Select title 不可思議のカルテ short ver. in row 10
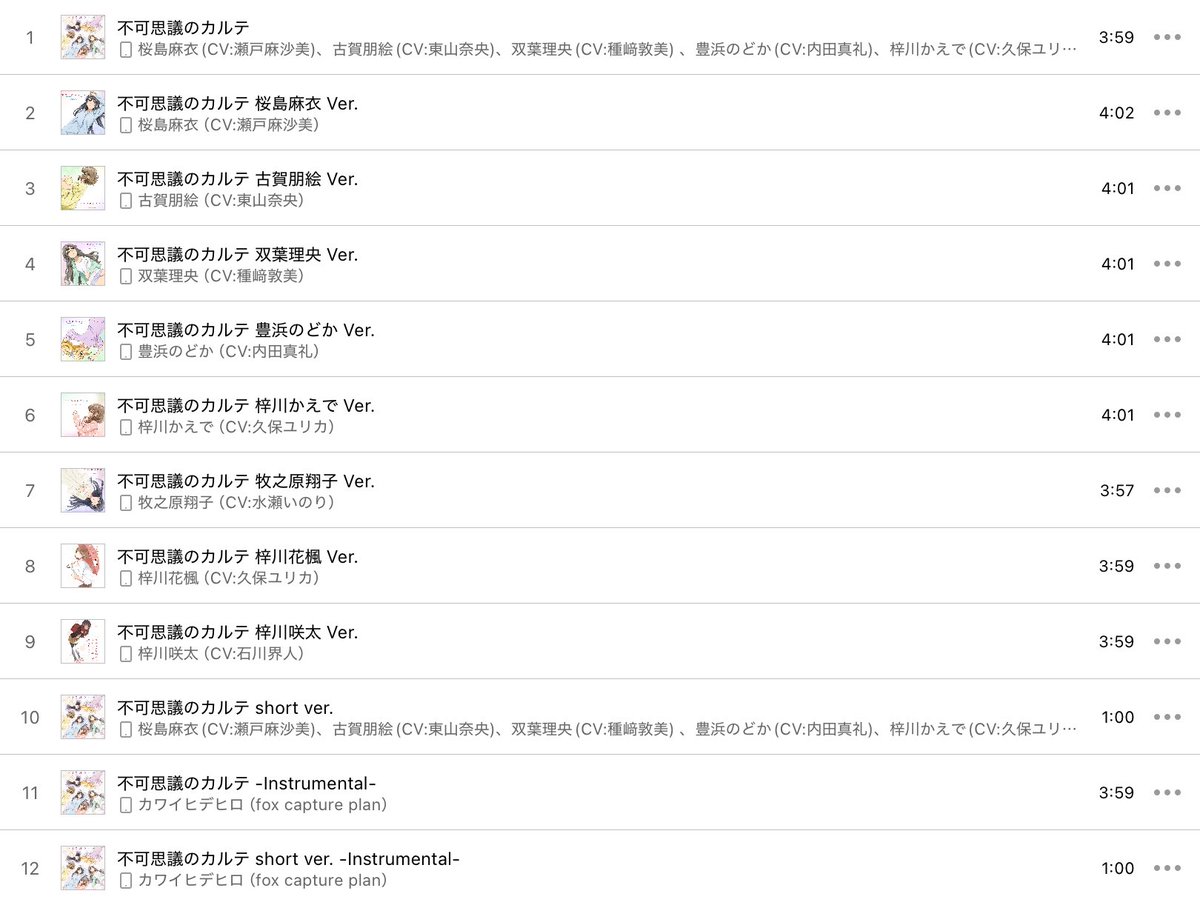Viewport: 1200px width, 905px height. click(x=225, y=707)
